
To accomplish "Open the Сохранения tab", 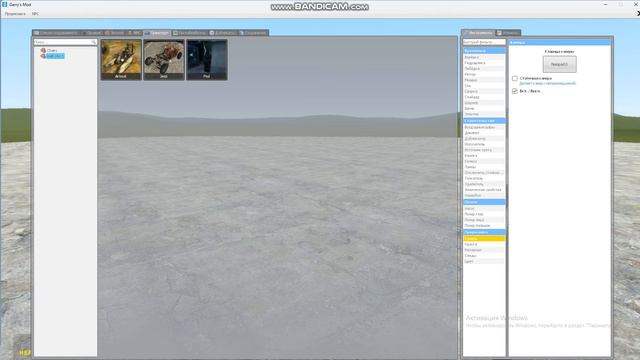I will [253, 33].
